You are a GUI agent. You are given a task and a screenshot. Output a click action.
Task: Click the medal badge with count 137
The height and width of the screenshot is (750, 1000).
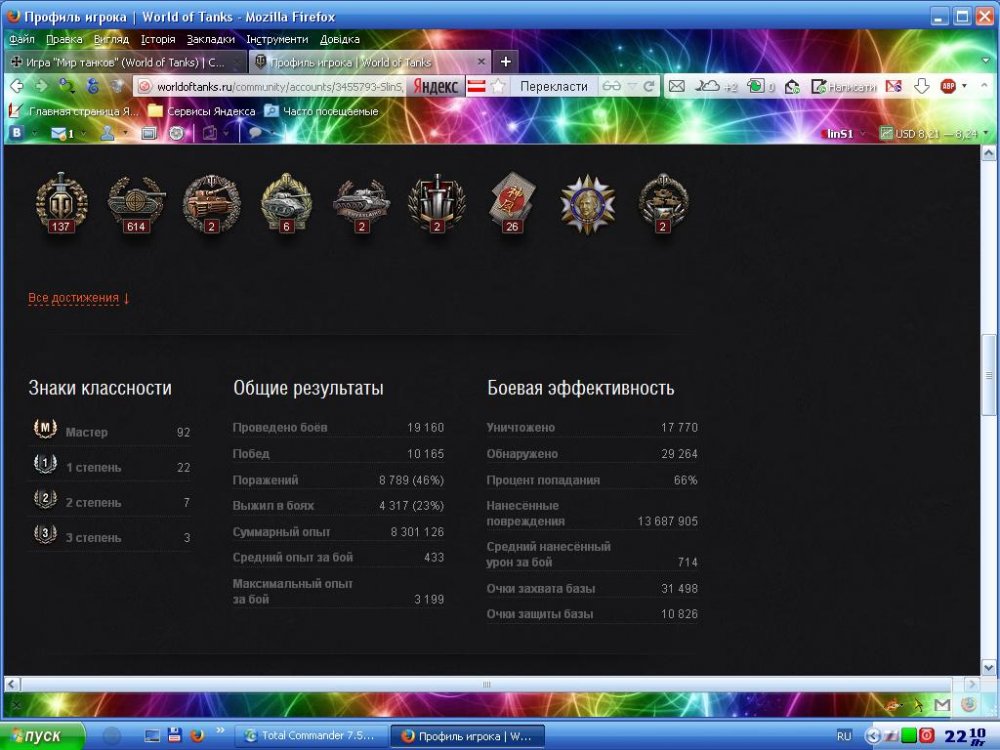pos(61,203)
